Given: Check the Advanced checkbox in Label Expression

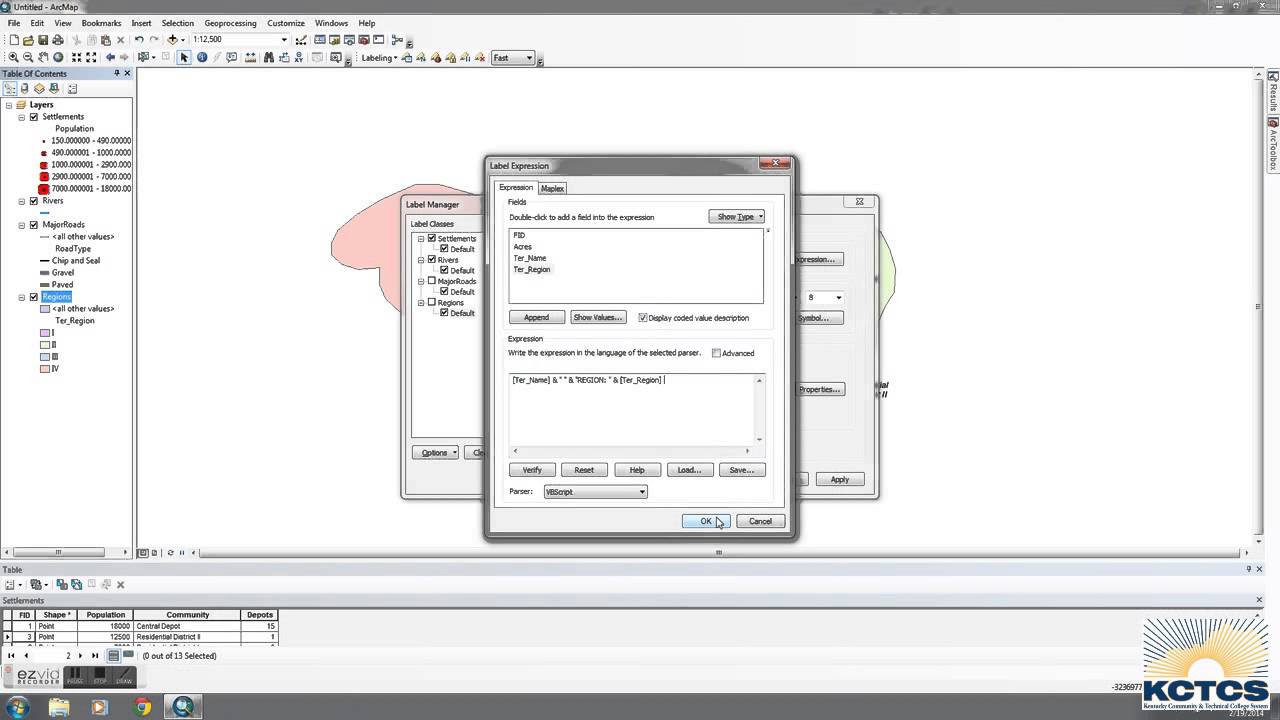Looking at the screenshot, I should [716, 353].
